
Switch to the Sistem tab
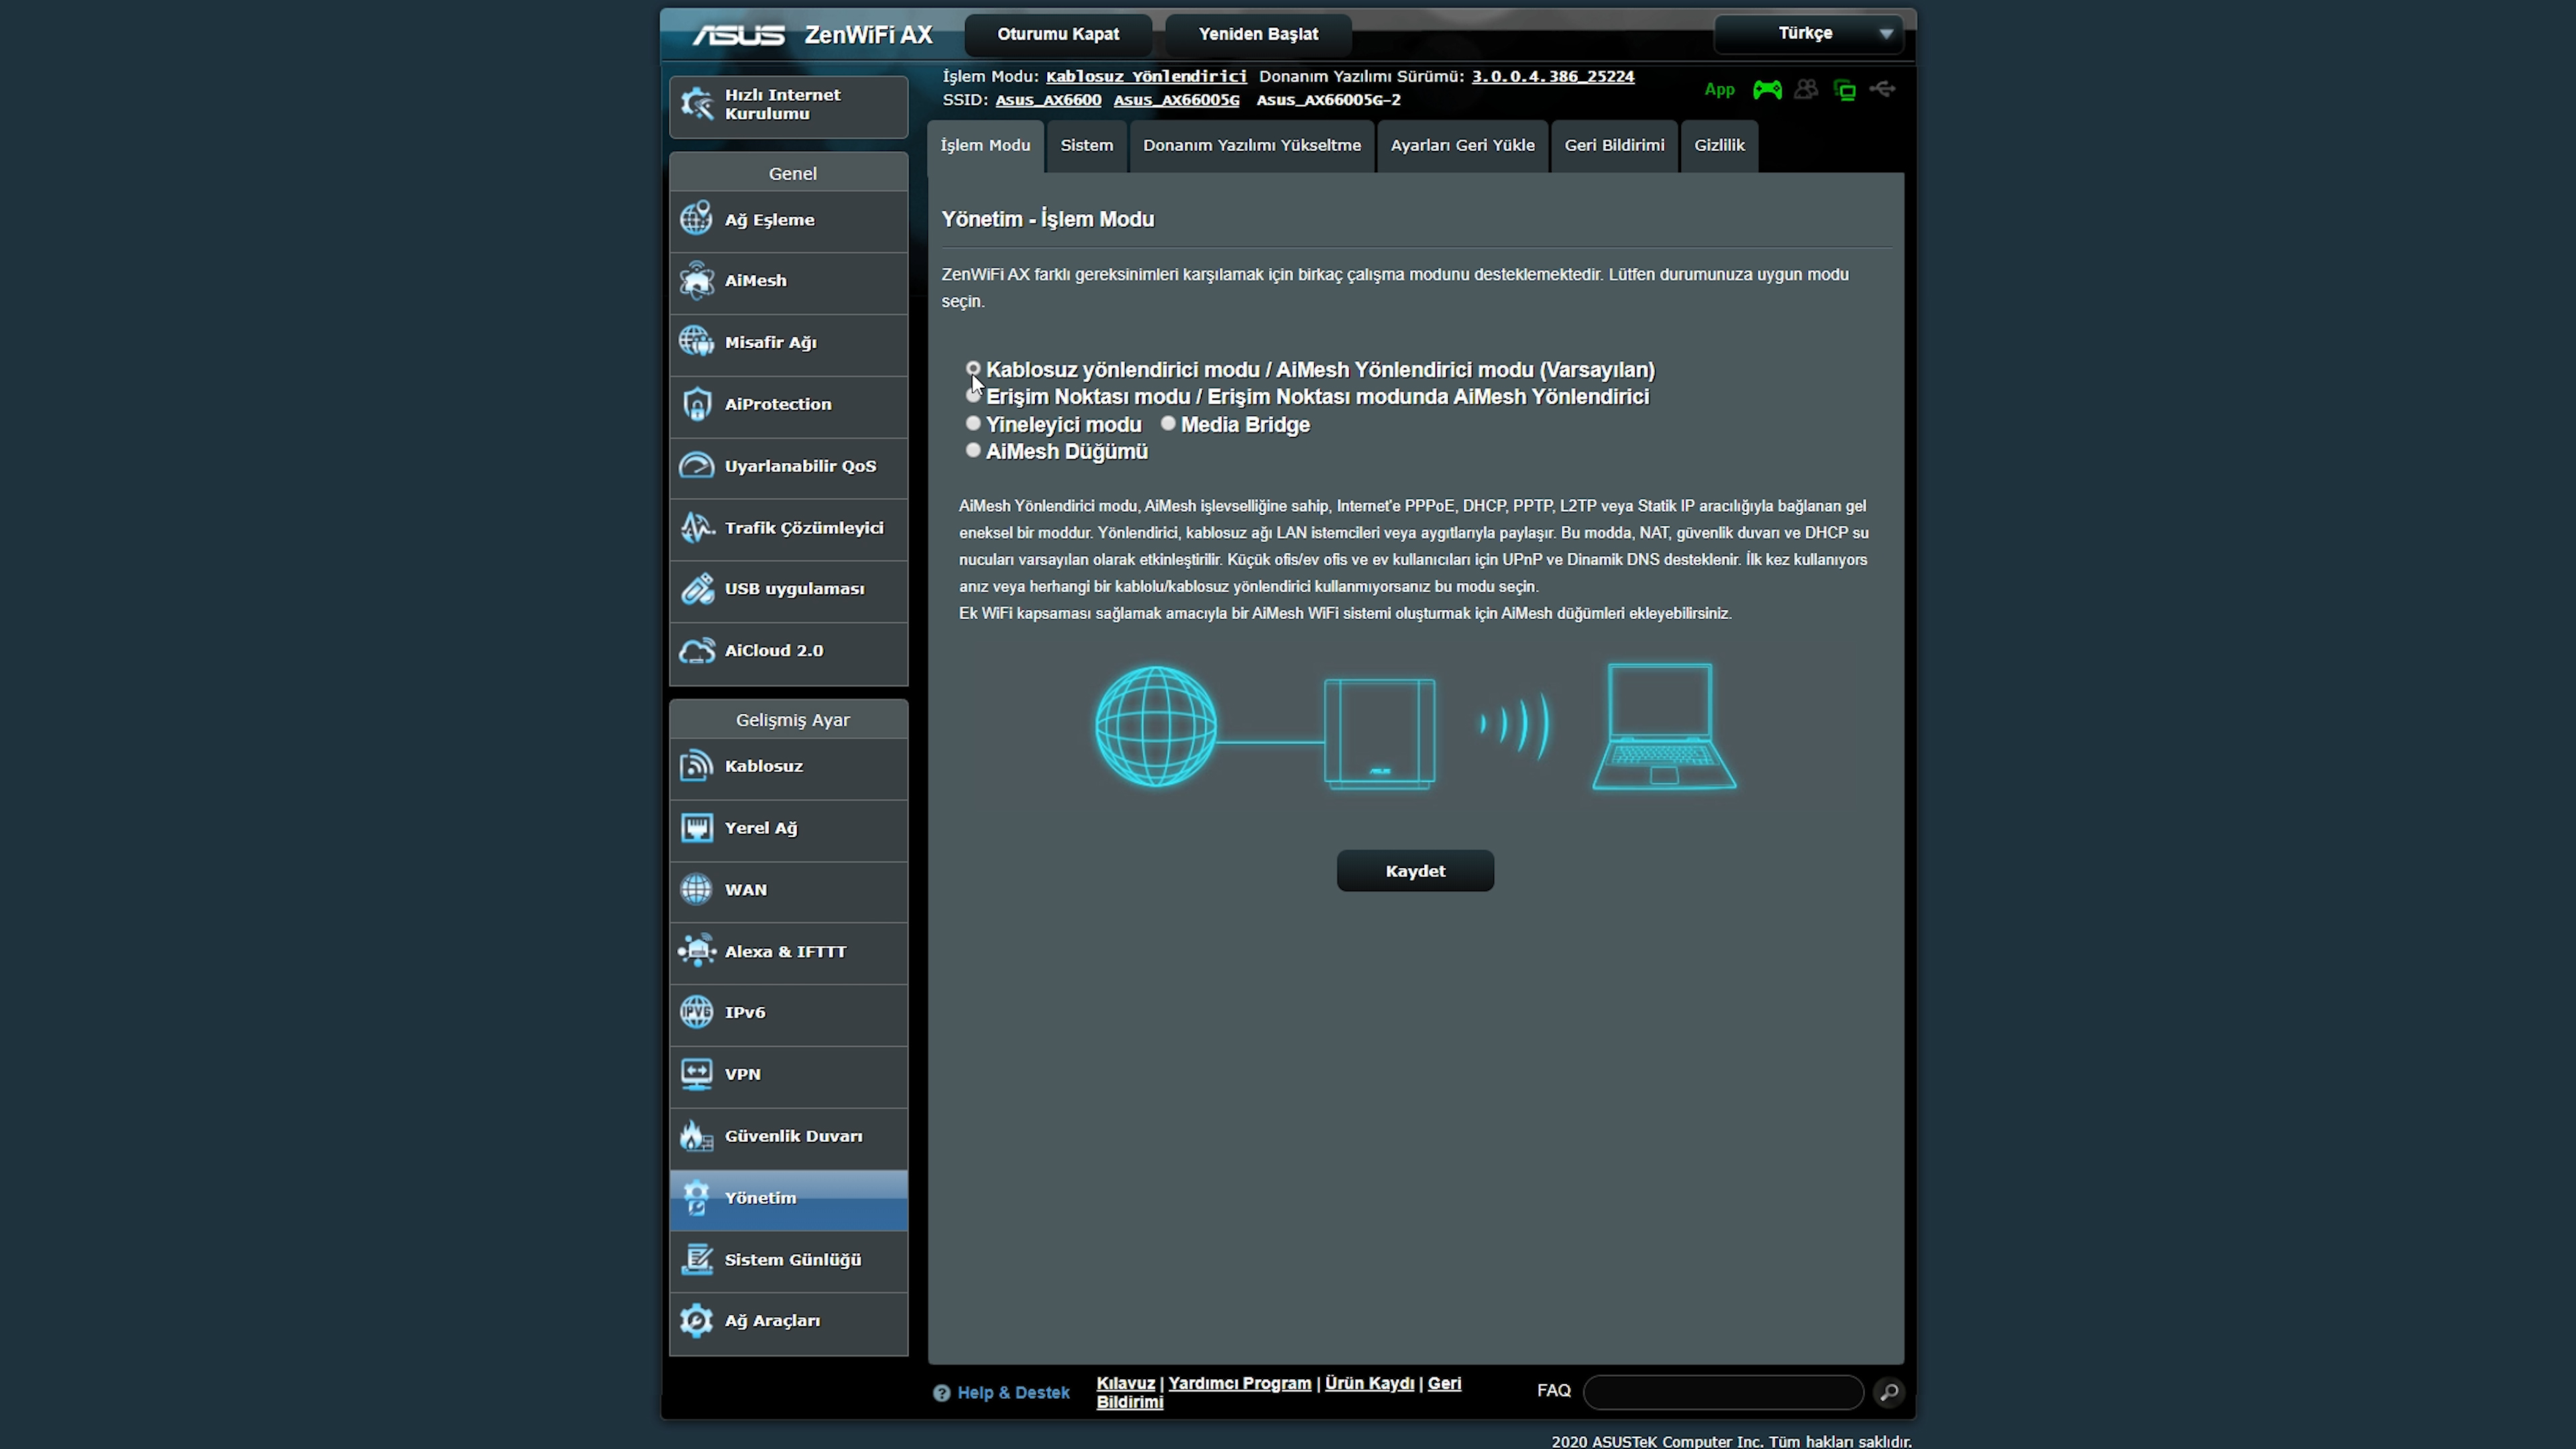[1087, 146]
